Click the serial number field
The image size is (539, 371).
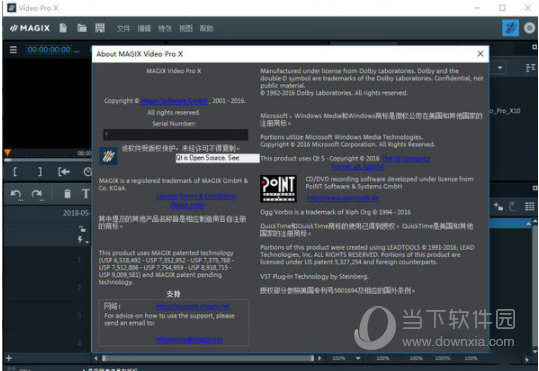[x=175, y=134]
